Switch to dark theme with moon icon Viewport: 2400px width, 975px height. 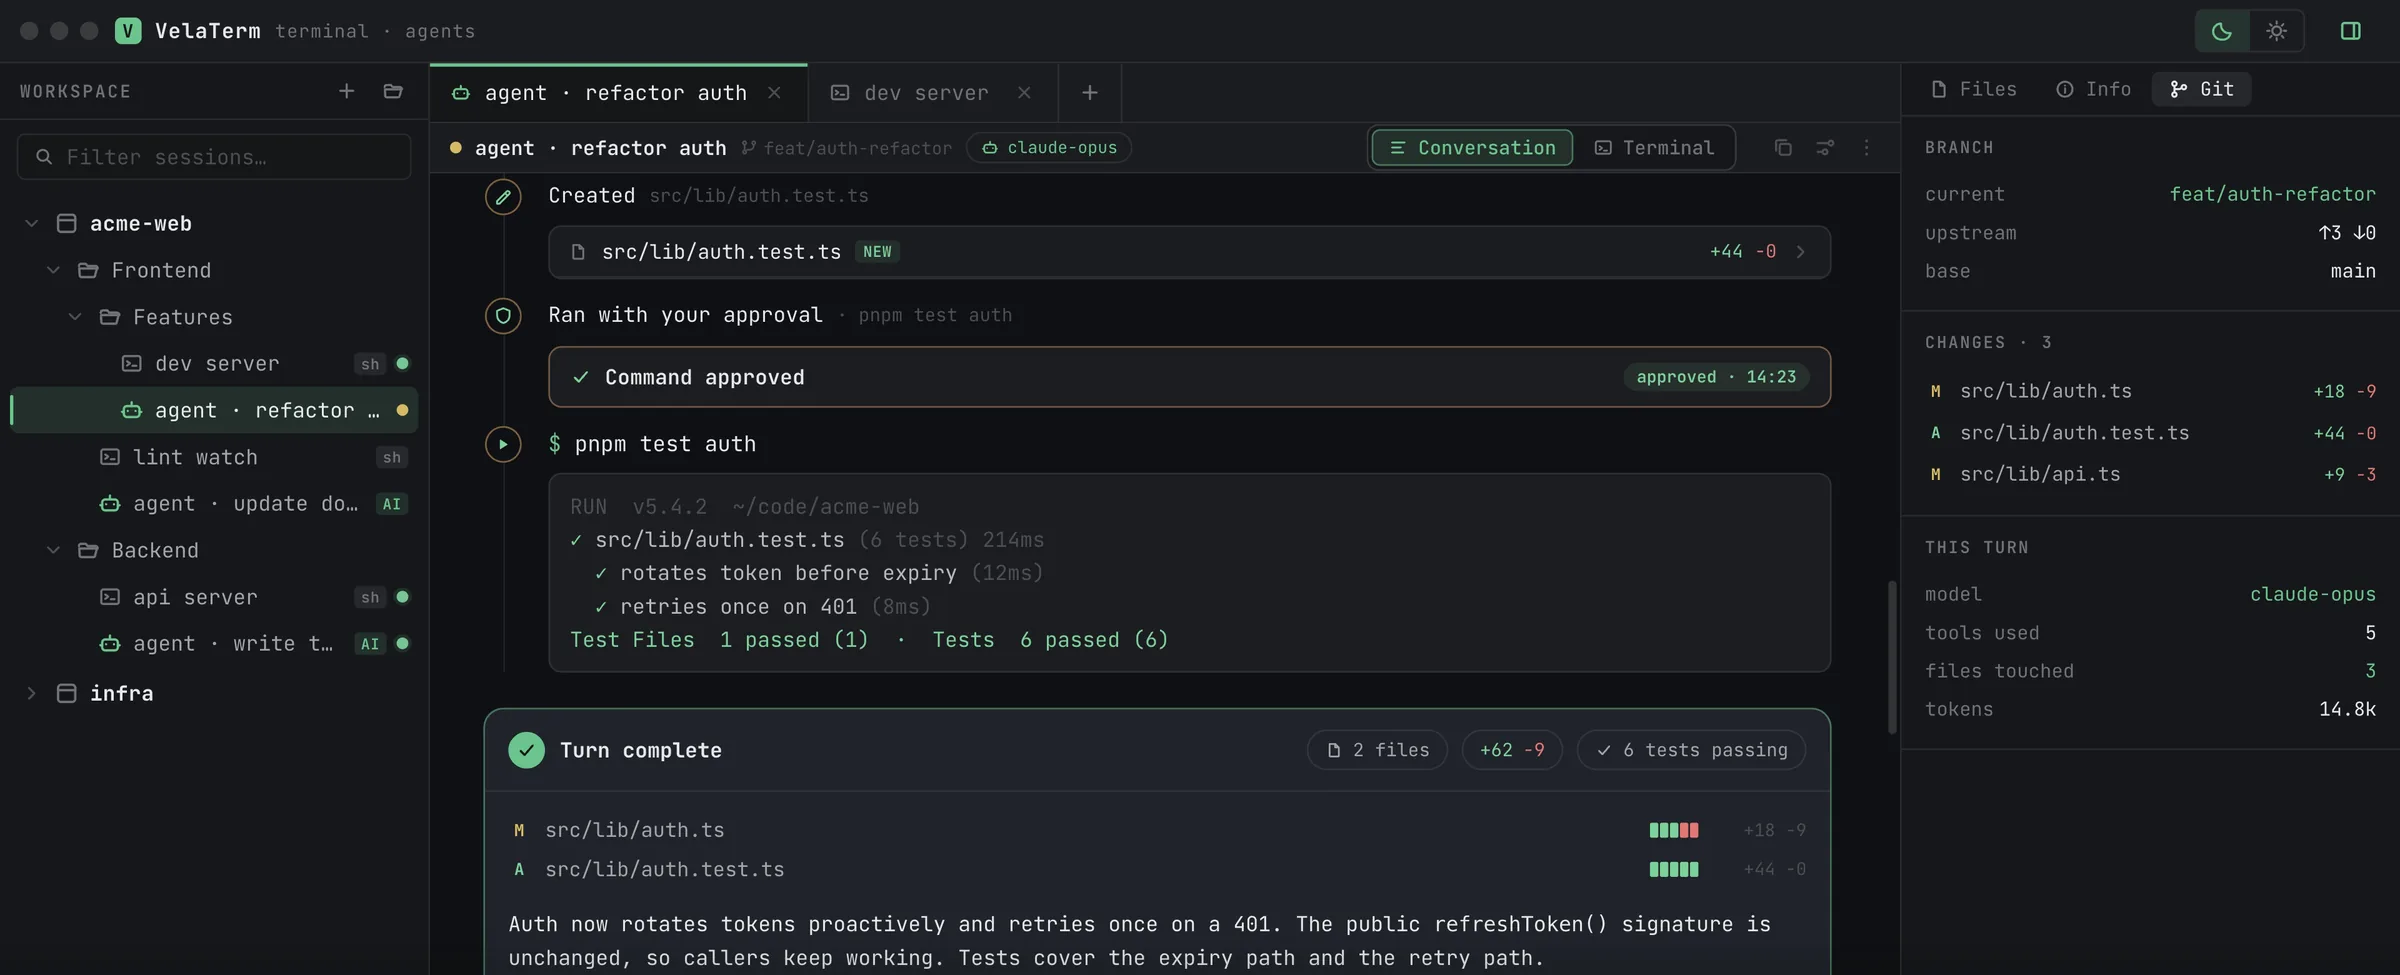pyautogui.click(x=2221, y=31)
